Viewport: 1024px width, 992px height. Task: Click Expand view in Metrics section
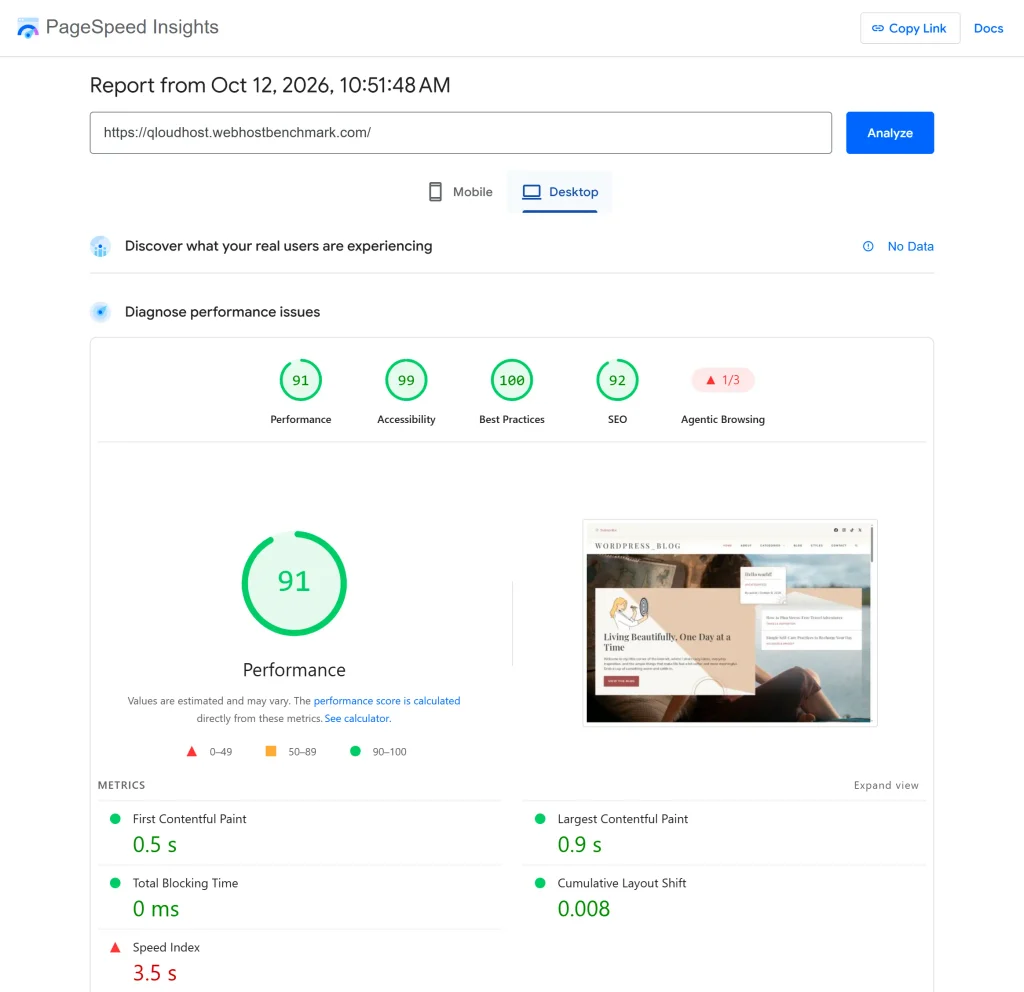click(x=886, y=785)
